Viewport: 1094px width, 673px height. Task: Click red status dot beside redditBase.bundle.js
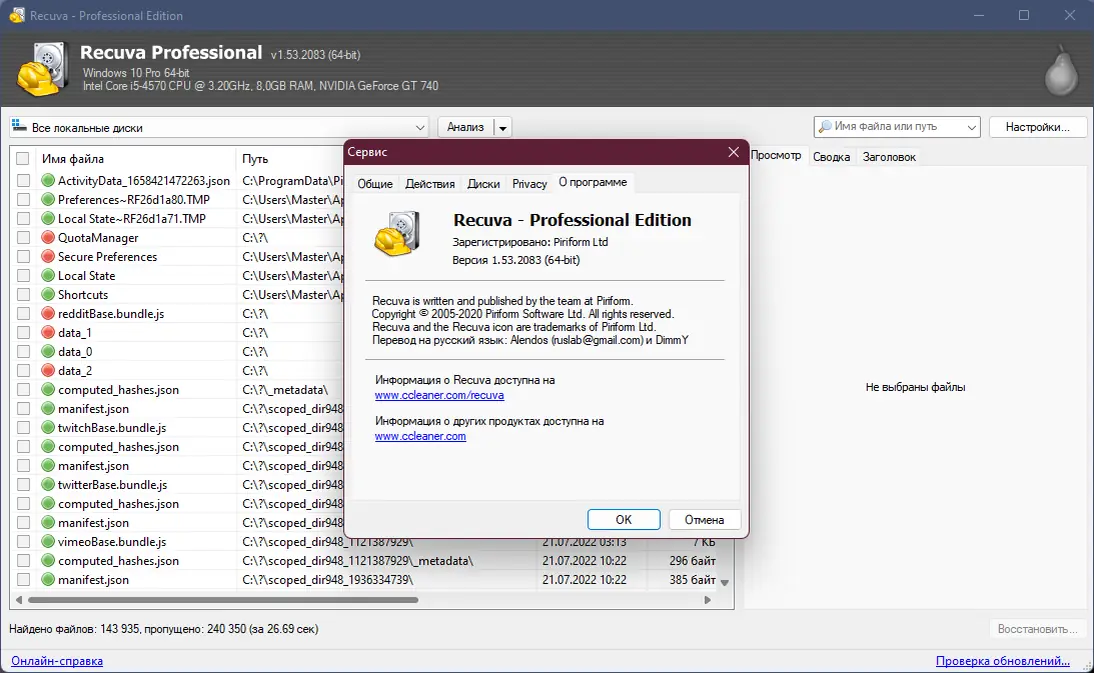tap(47, 314)
